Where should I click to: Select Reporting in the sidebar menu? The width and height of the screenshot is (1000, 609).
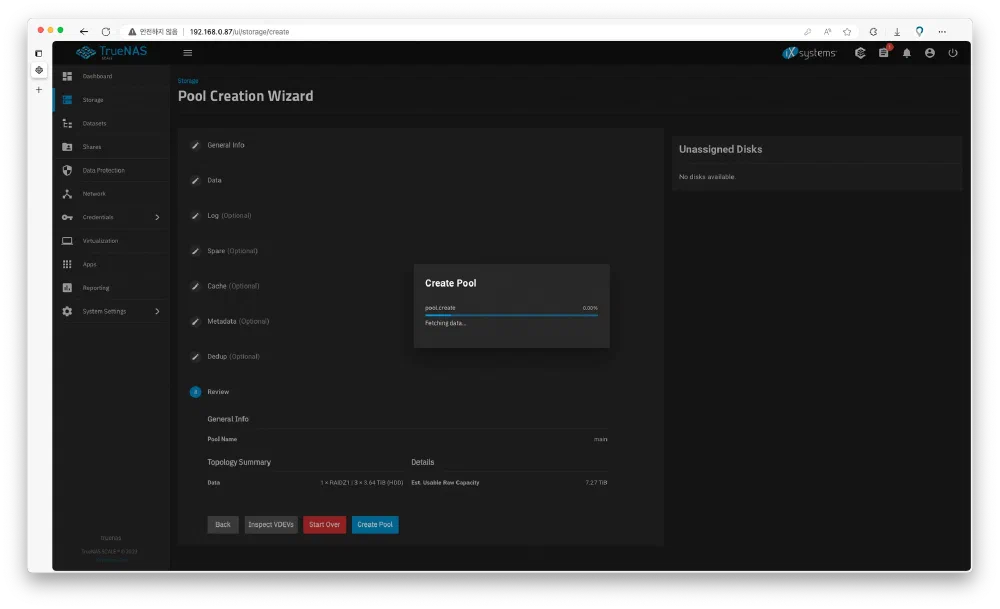96,288
